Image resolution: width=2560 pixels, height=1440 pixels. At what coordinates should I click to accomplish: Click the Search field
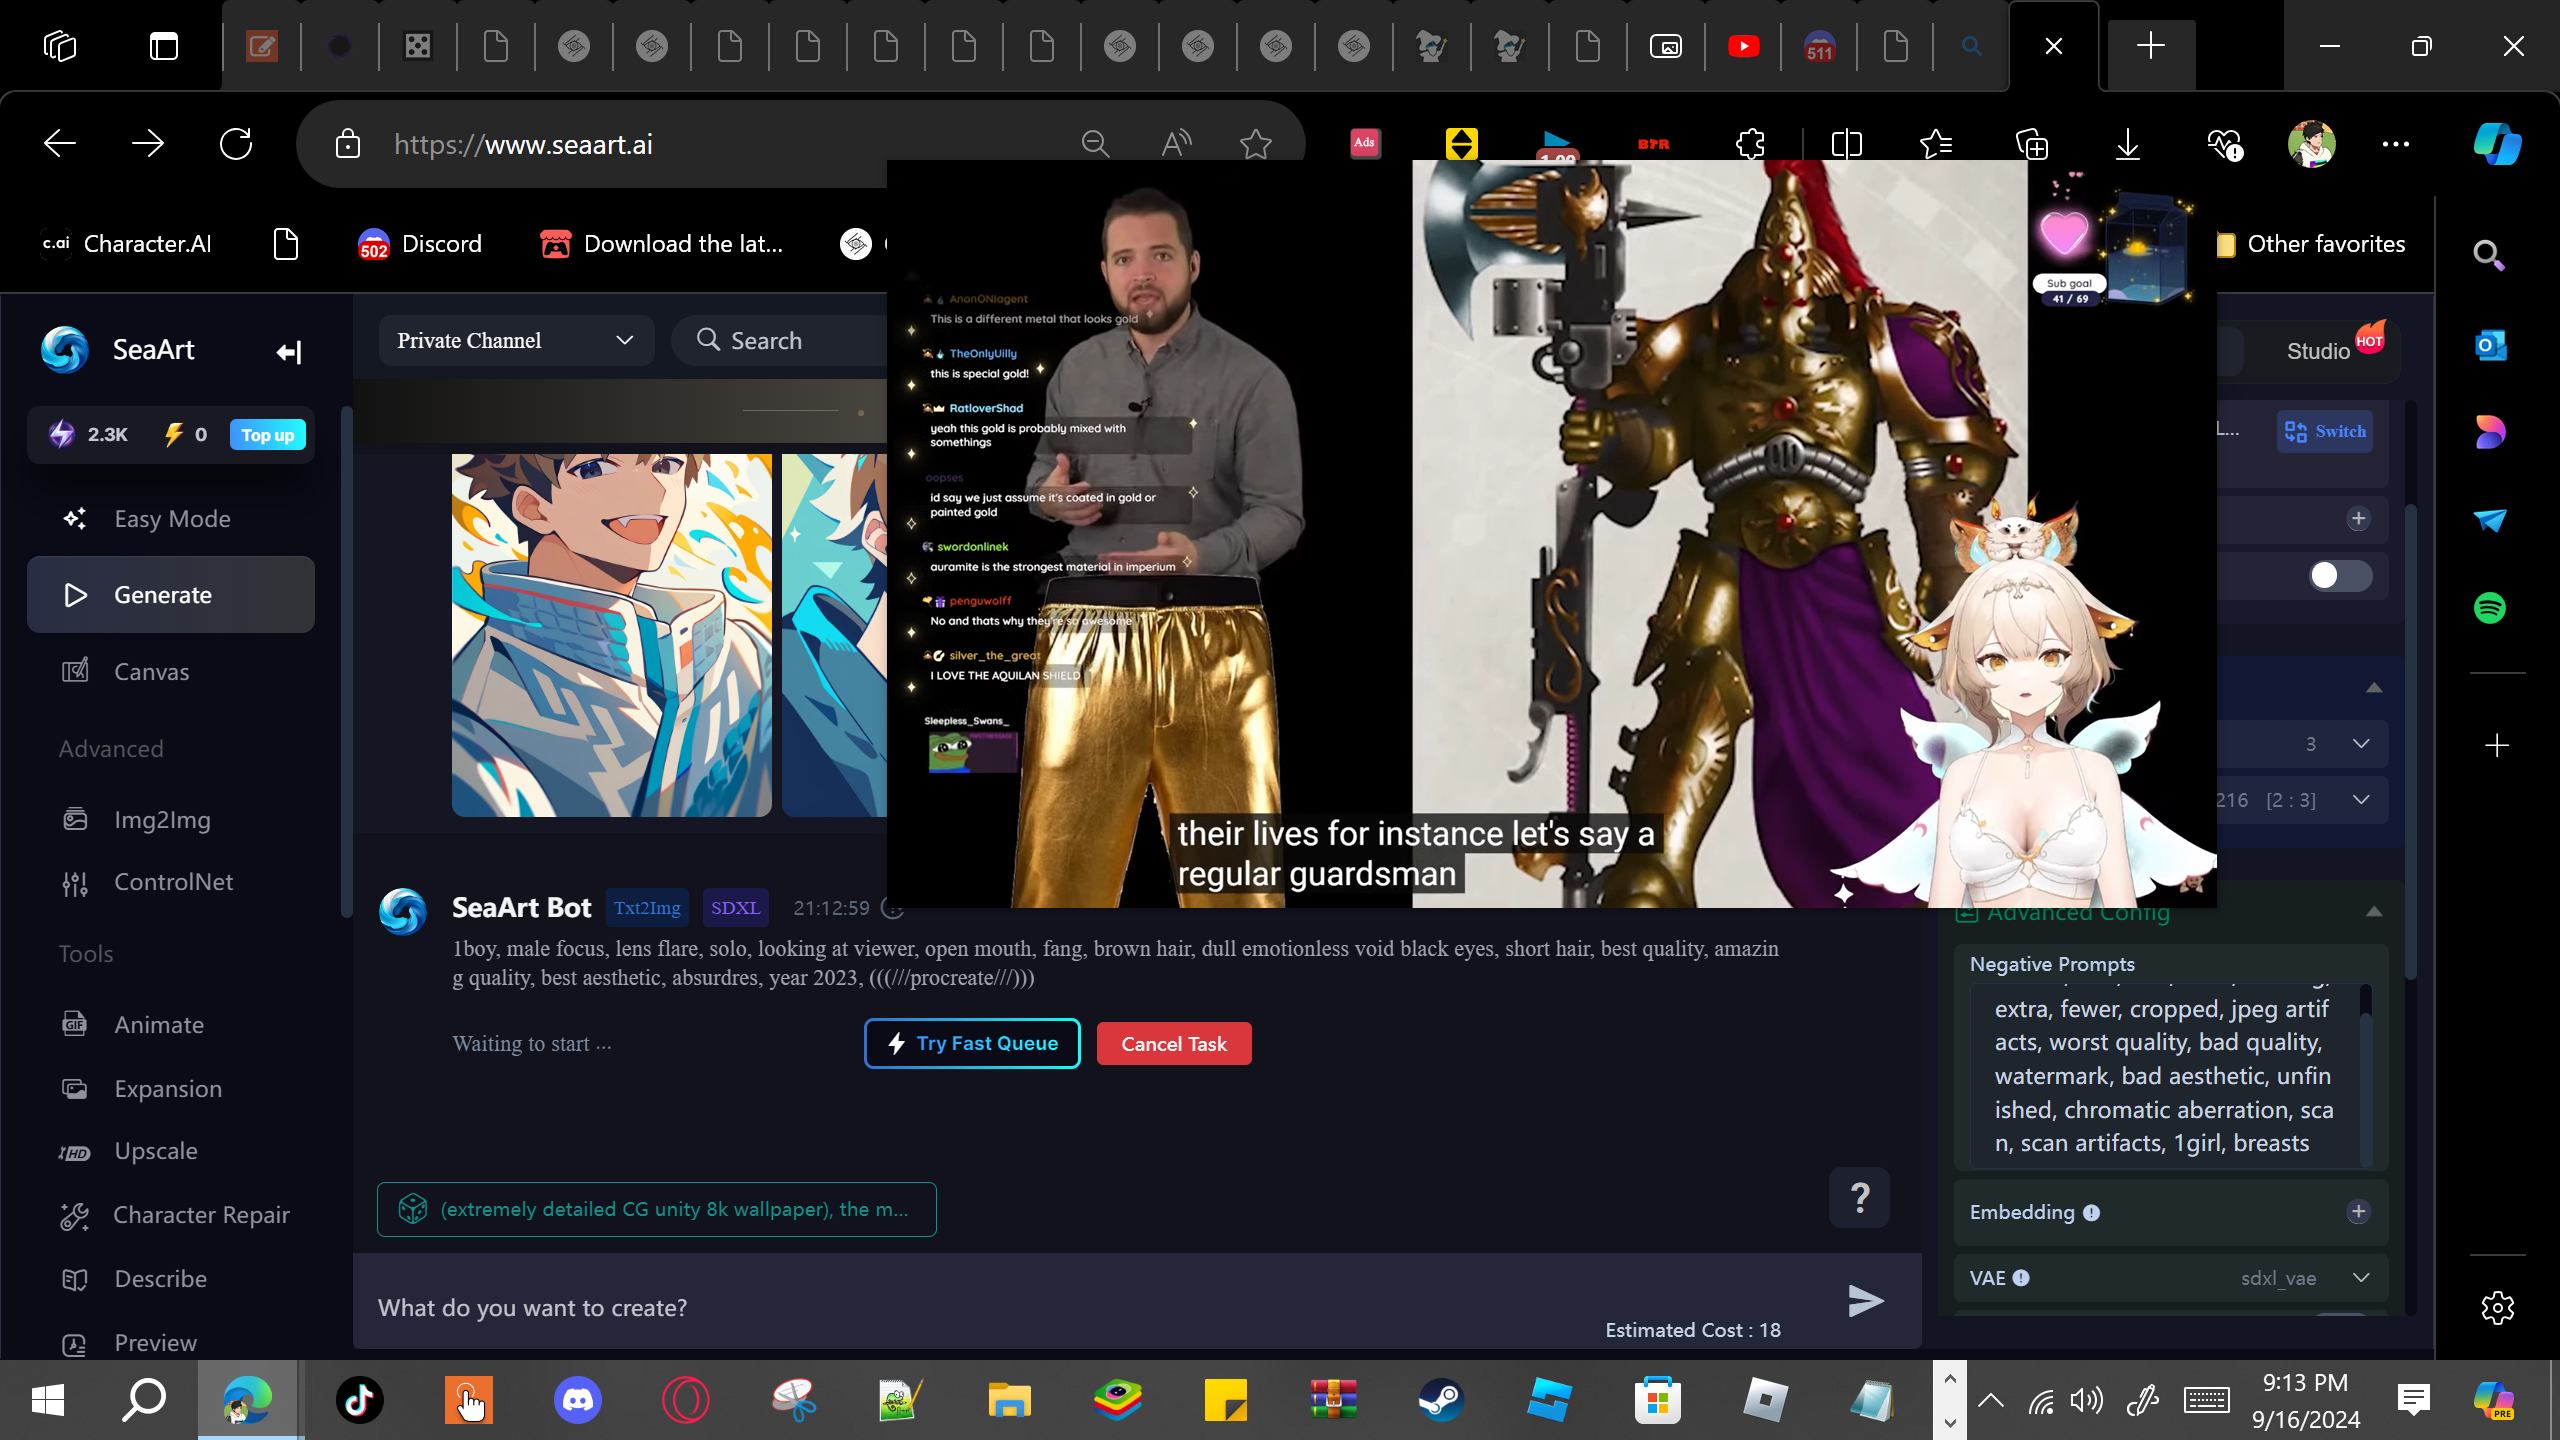[x=780, y=341]
